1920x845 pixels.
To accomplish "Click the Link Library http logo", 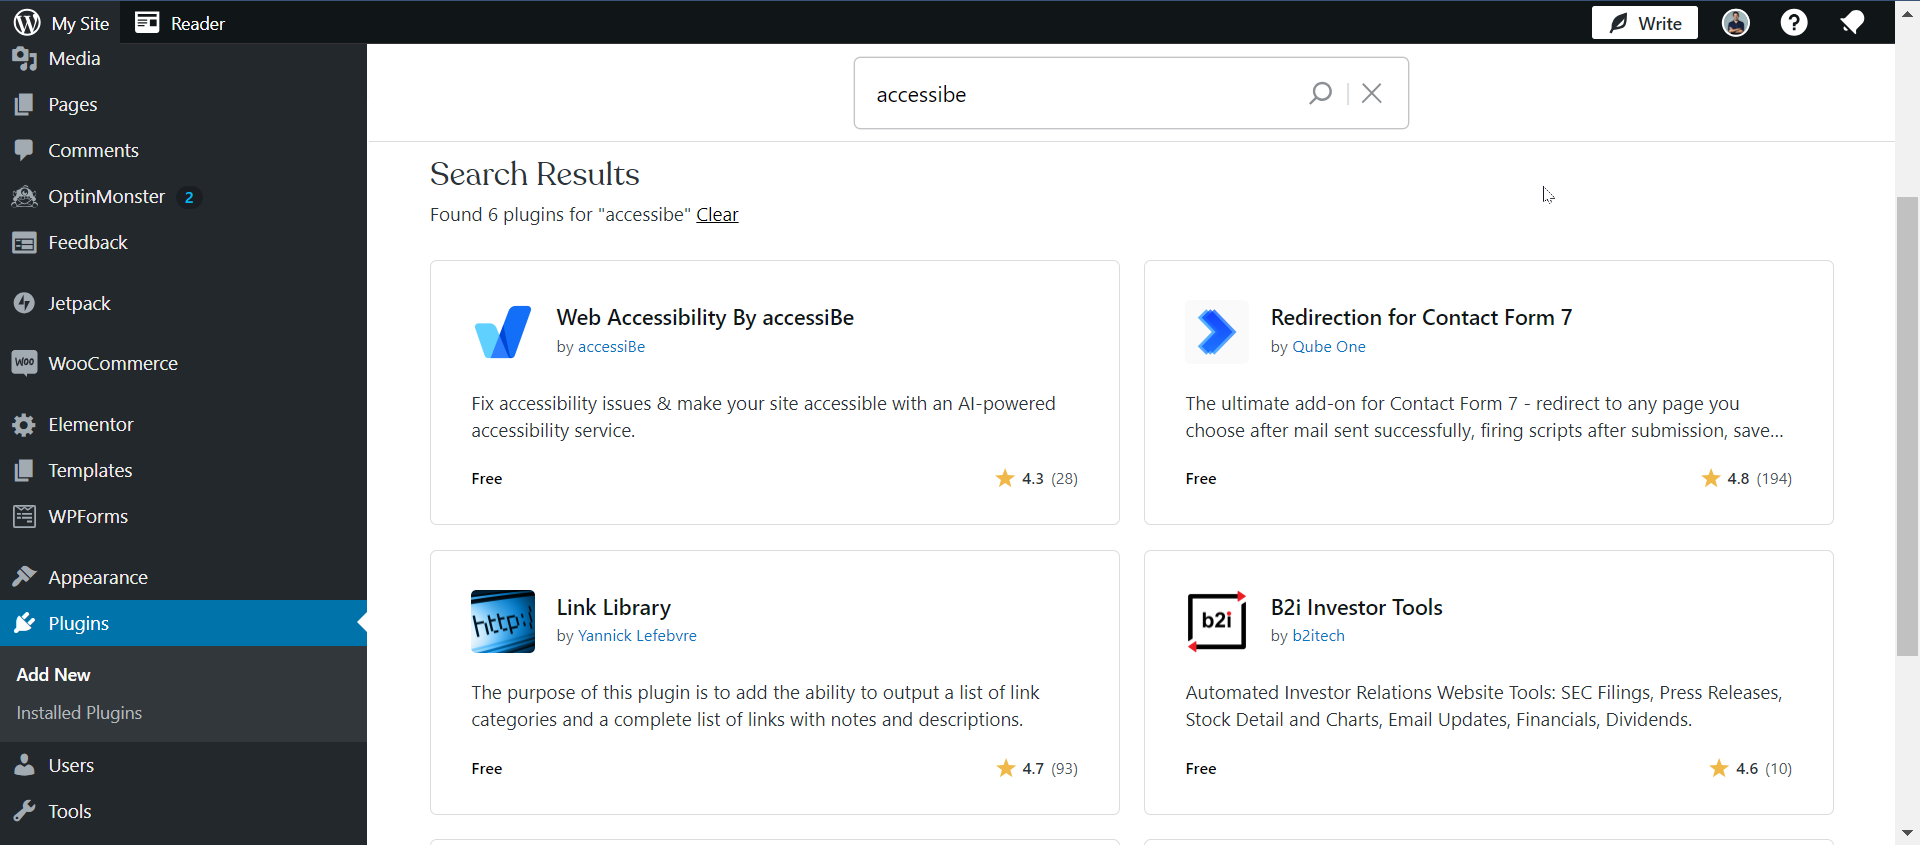I will [503, 621].
